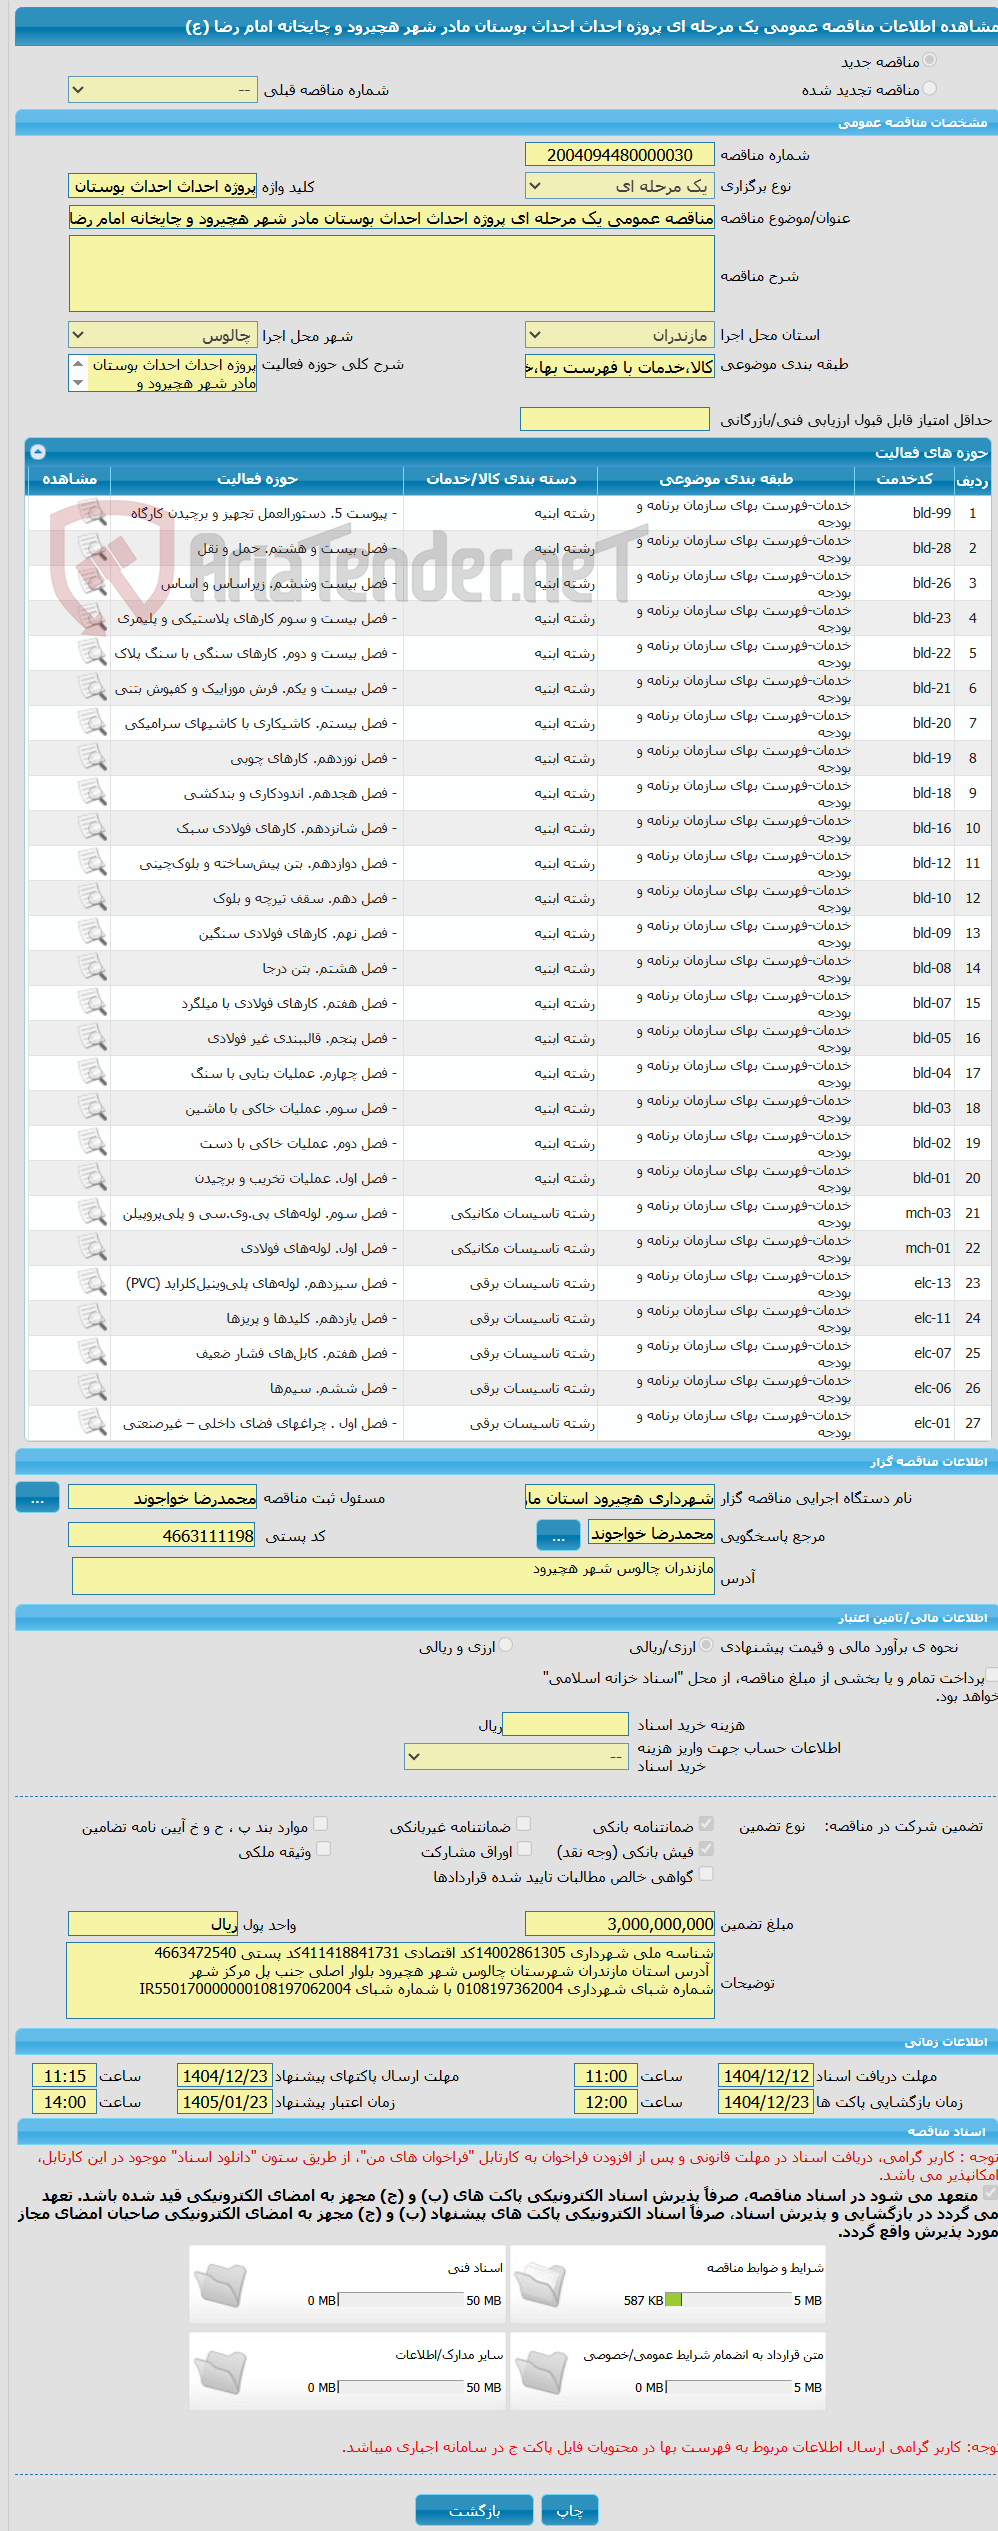Click view magnifier icon in row bld-10
The height and width of the screenshot is (2531, 998).
point(92,898)
